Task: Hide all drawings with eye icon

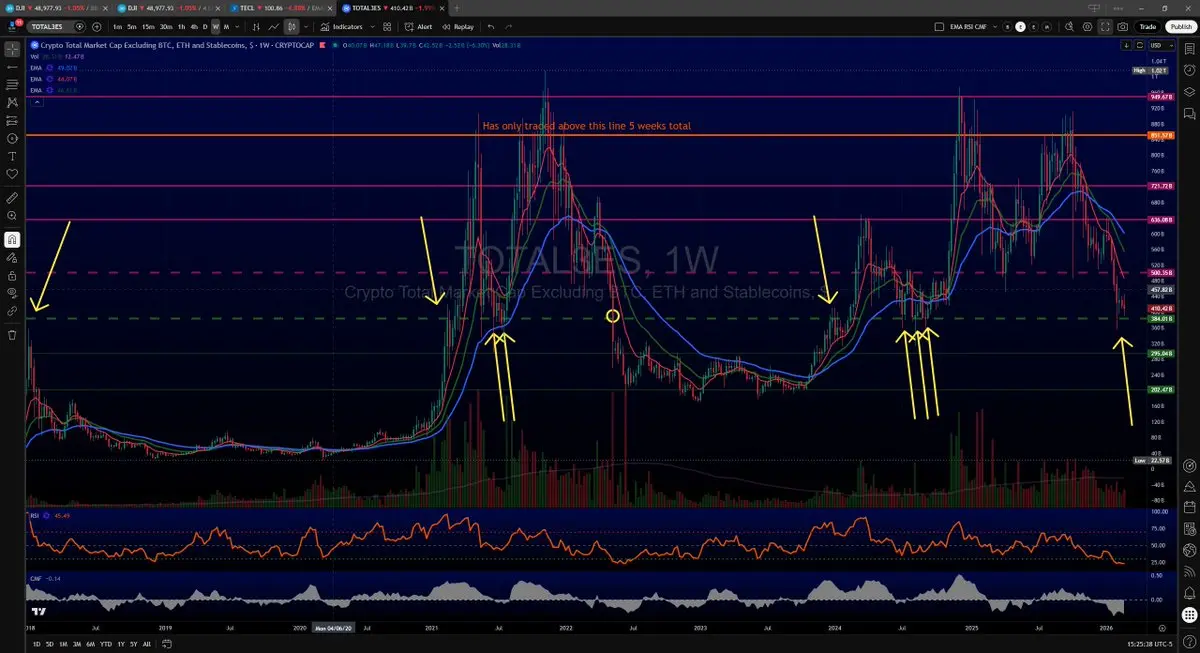Action: (x=12, y=293)
